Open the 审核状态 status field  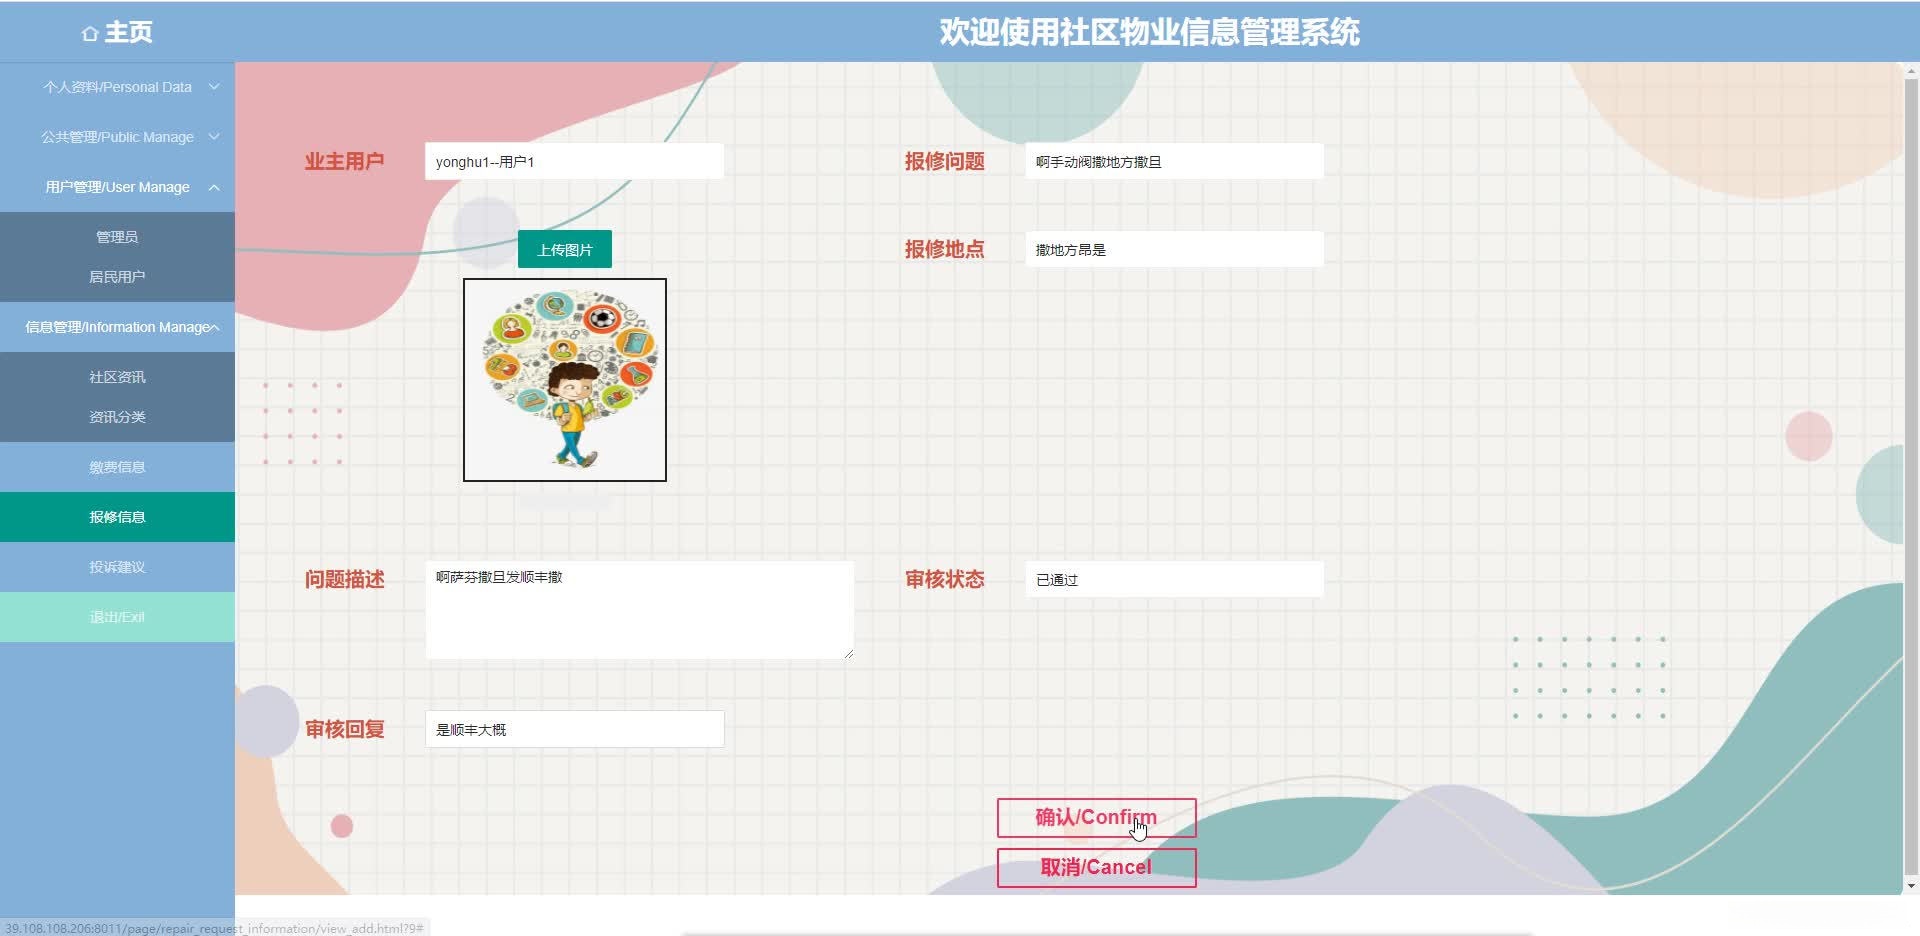coord(1174,579)
